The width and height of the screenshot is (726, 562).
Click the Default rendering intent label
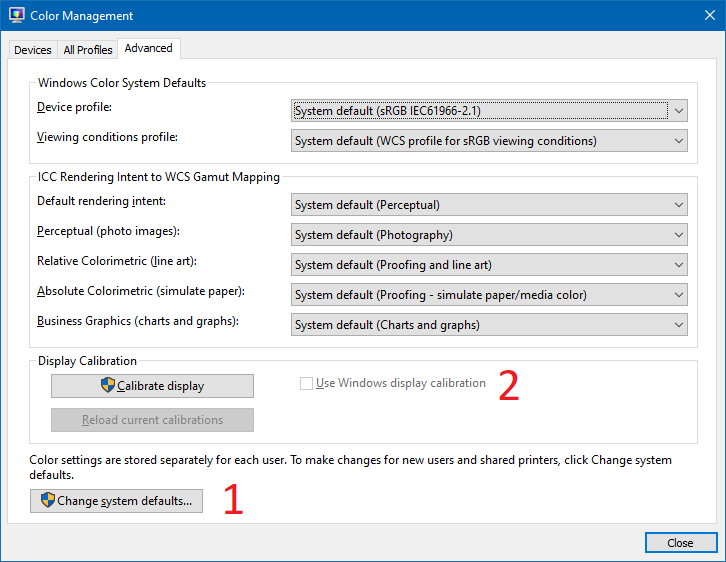(x=101, y=201)
